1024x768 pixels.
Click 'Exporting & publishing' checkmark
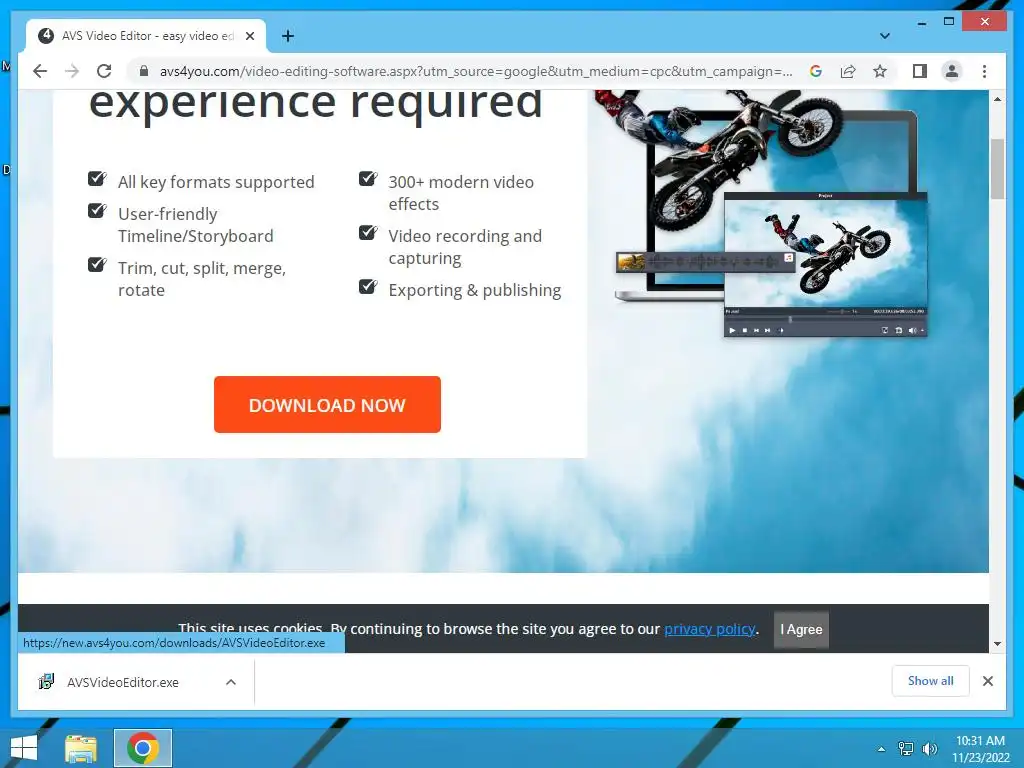tap(368, 287)
